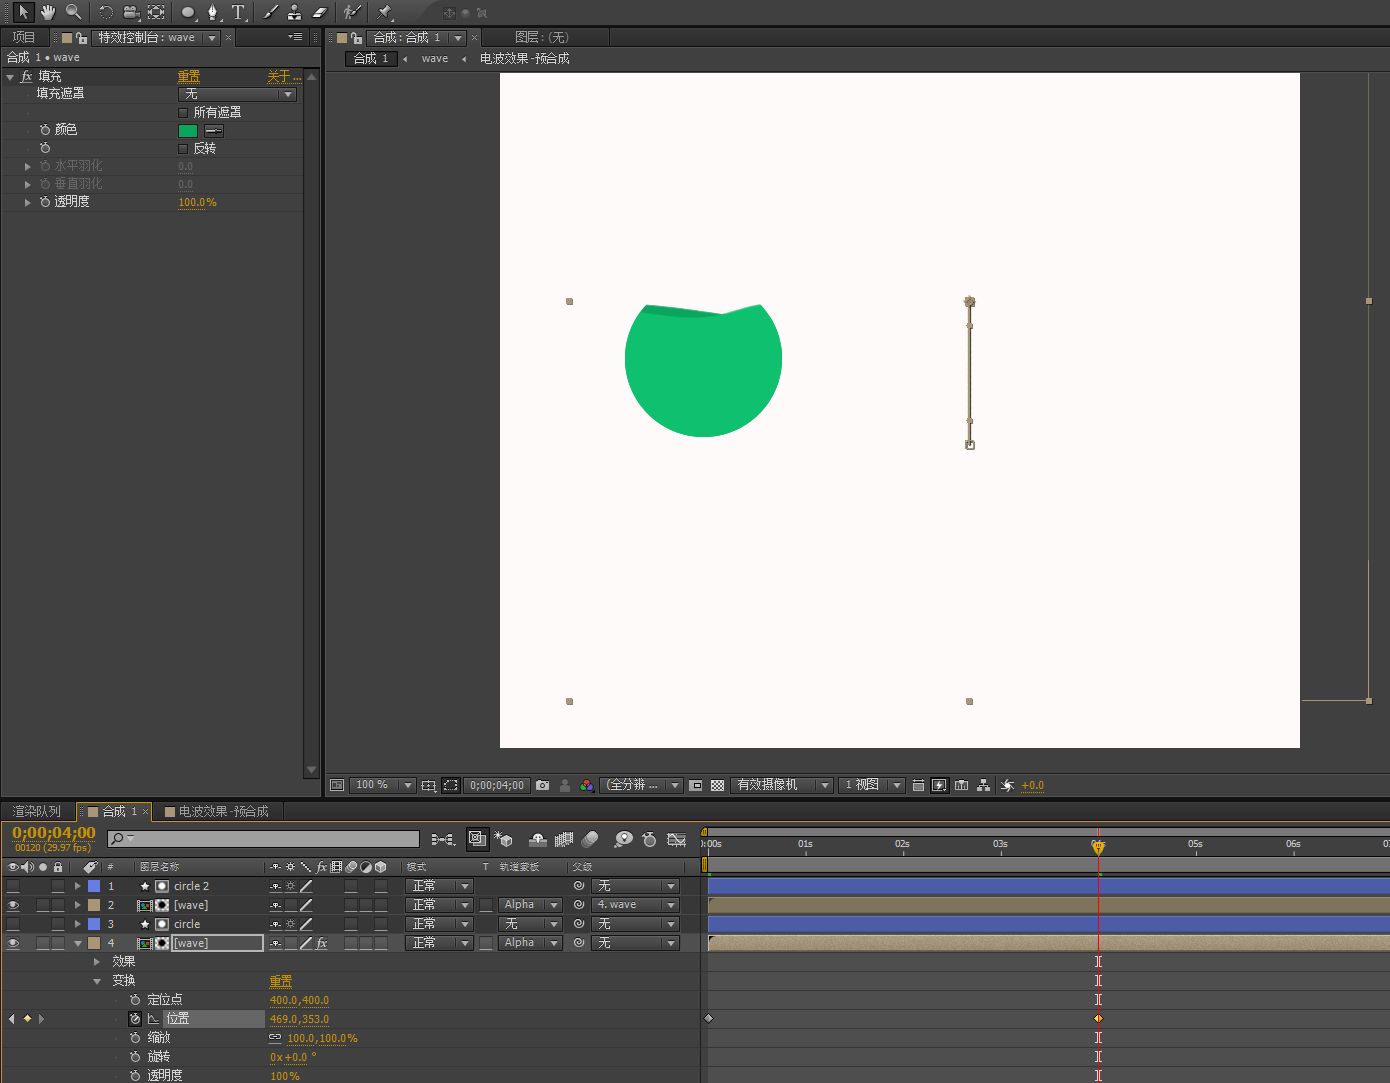The image size is (1390, 1083).
Task: Click the 关于 link for the 填充 effect
Action: [284, 76]
